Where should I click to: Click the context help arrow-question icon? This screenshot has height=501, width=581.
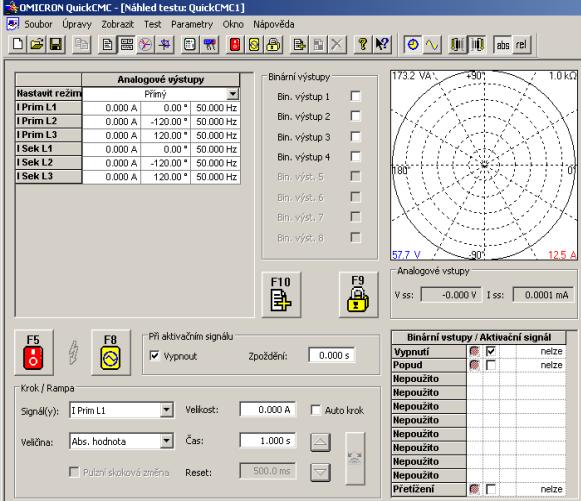pos(382,45)
